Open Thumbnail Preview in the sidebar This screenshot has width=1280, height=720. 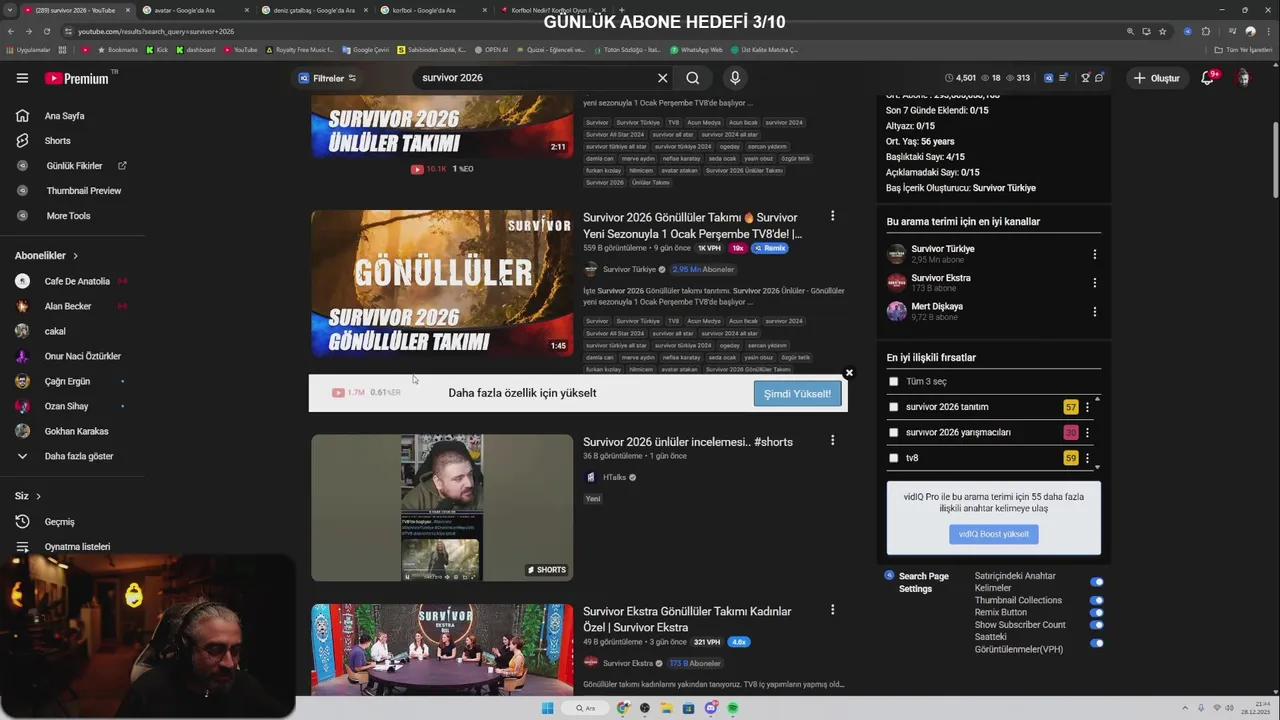[x=70, y=191]
